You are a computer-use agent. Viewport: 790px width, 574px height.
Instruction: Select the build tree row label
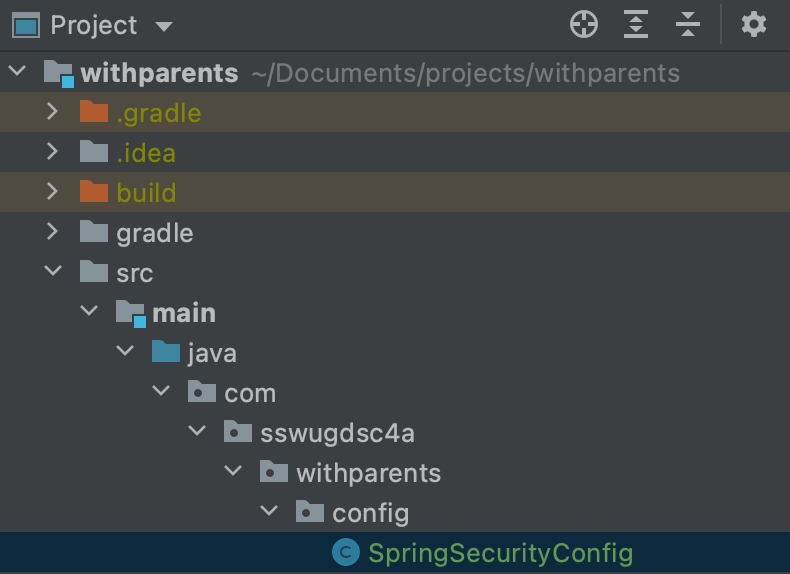146,193
